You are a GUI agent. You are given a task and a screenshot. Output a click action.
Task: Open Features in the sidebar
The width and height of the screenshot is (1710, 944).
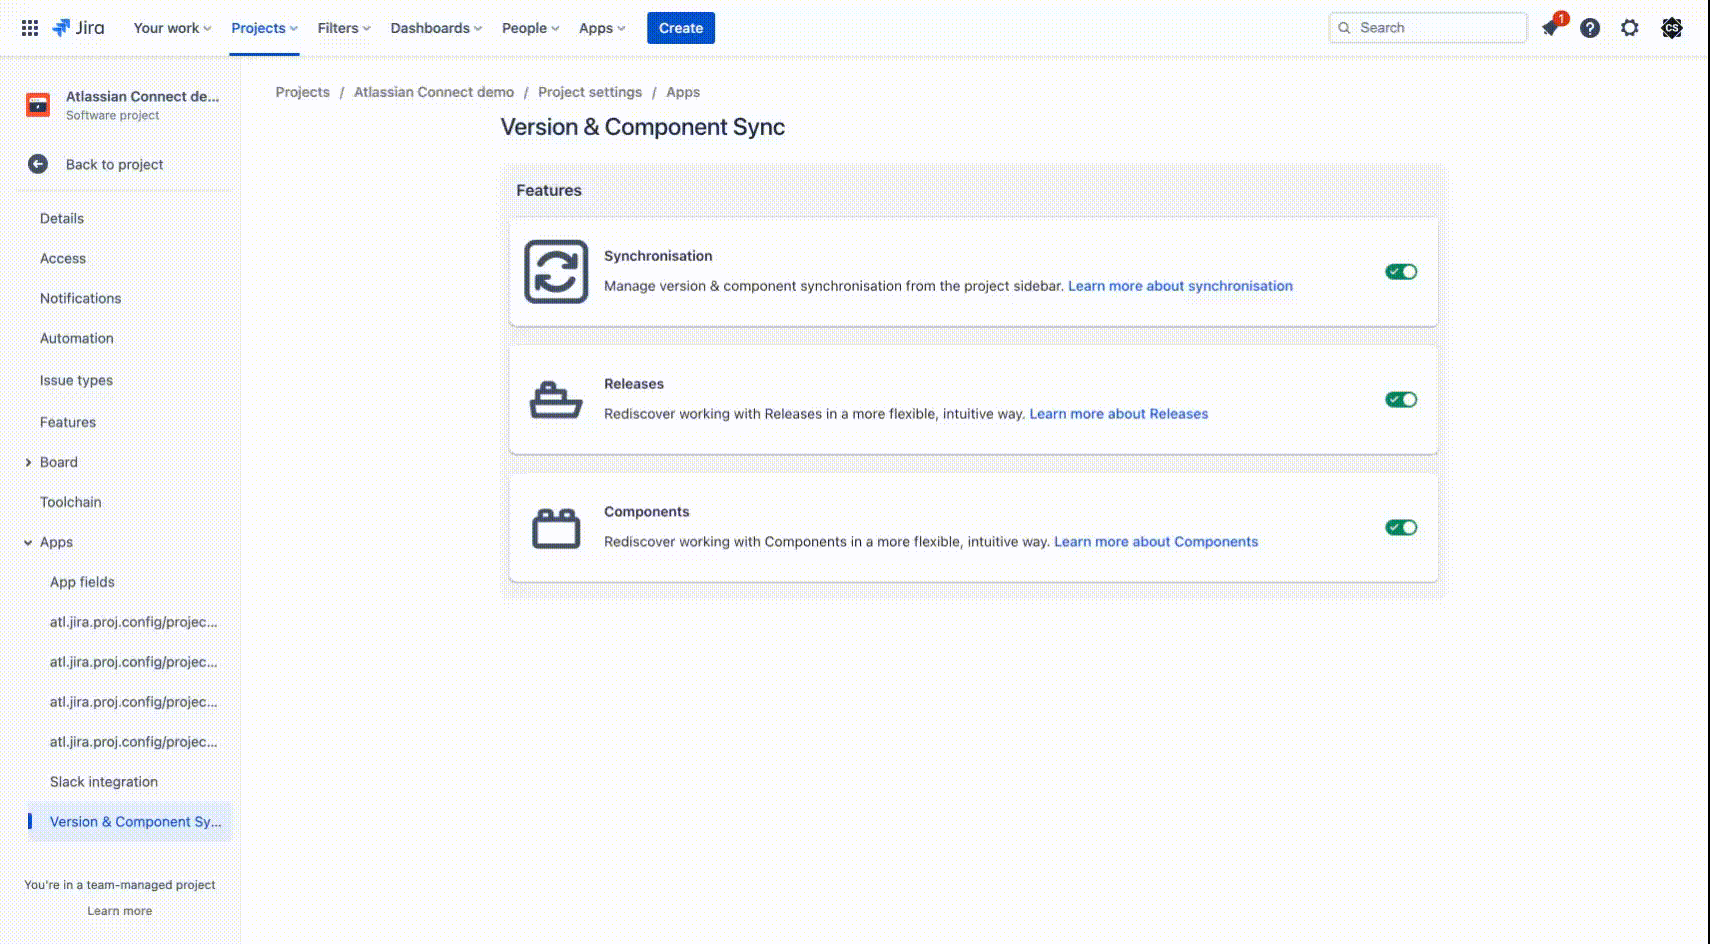(68, 422)
